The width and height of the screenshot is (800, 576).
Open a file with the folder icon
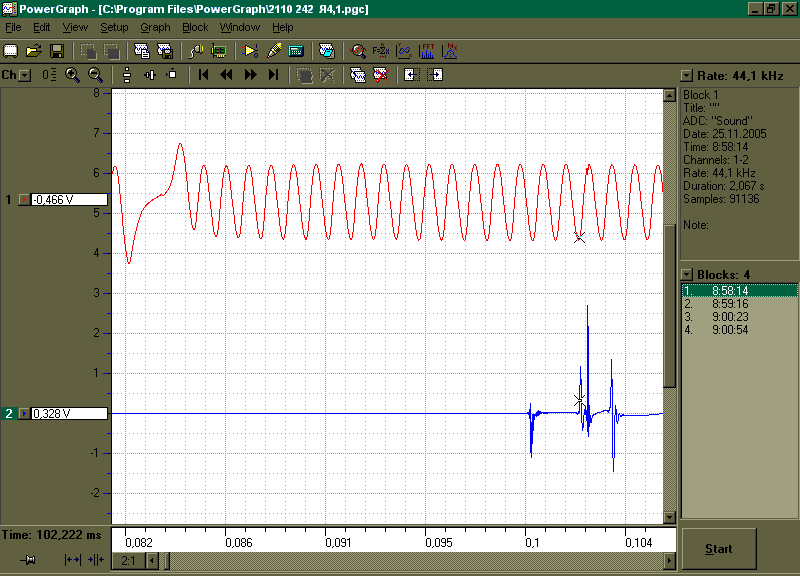[x=34, y=51]
